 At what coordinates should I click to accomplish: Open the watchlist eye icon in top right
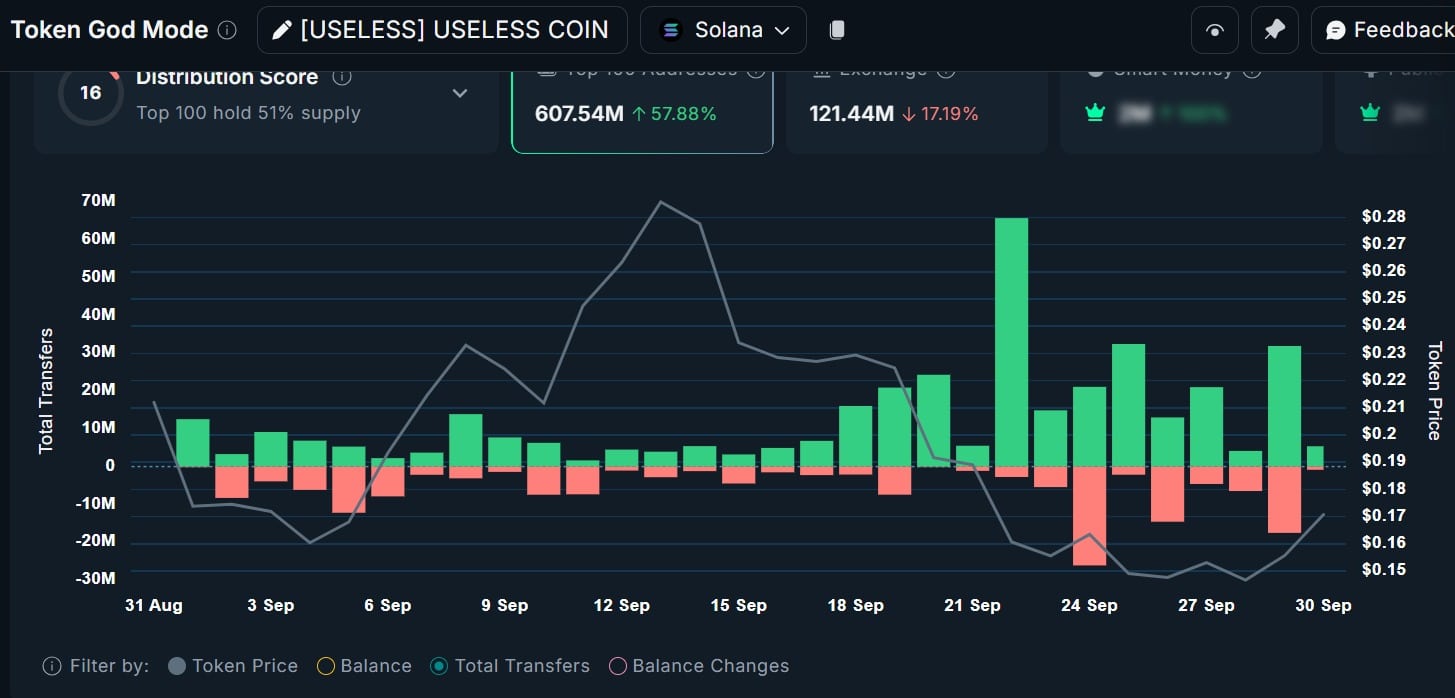pos(1214,30)
